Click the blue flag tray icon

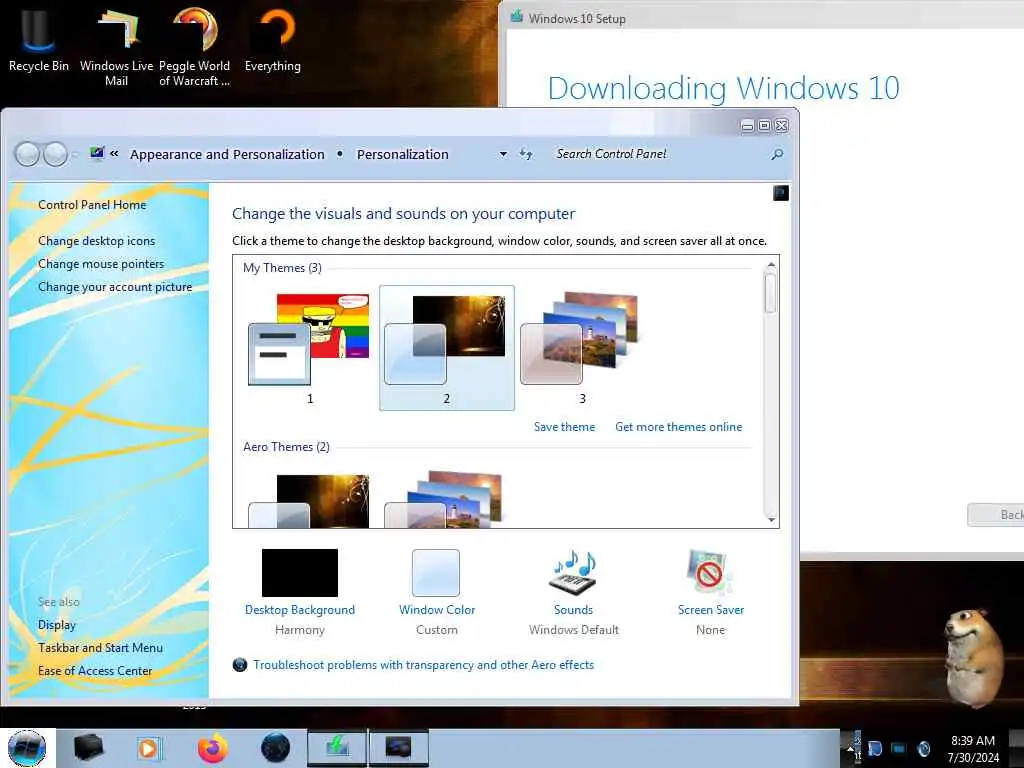(875, 748)
